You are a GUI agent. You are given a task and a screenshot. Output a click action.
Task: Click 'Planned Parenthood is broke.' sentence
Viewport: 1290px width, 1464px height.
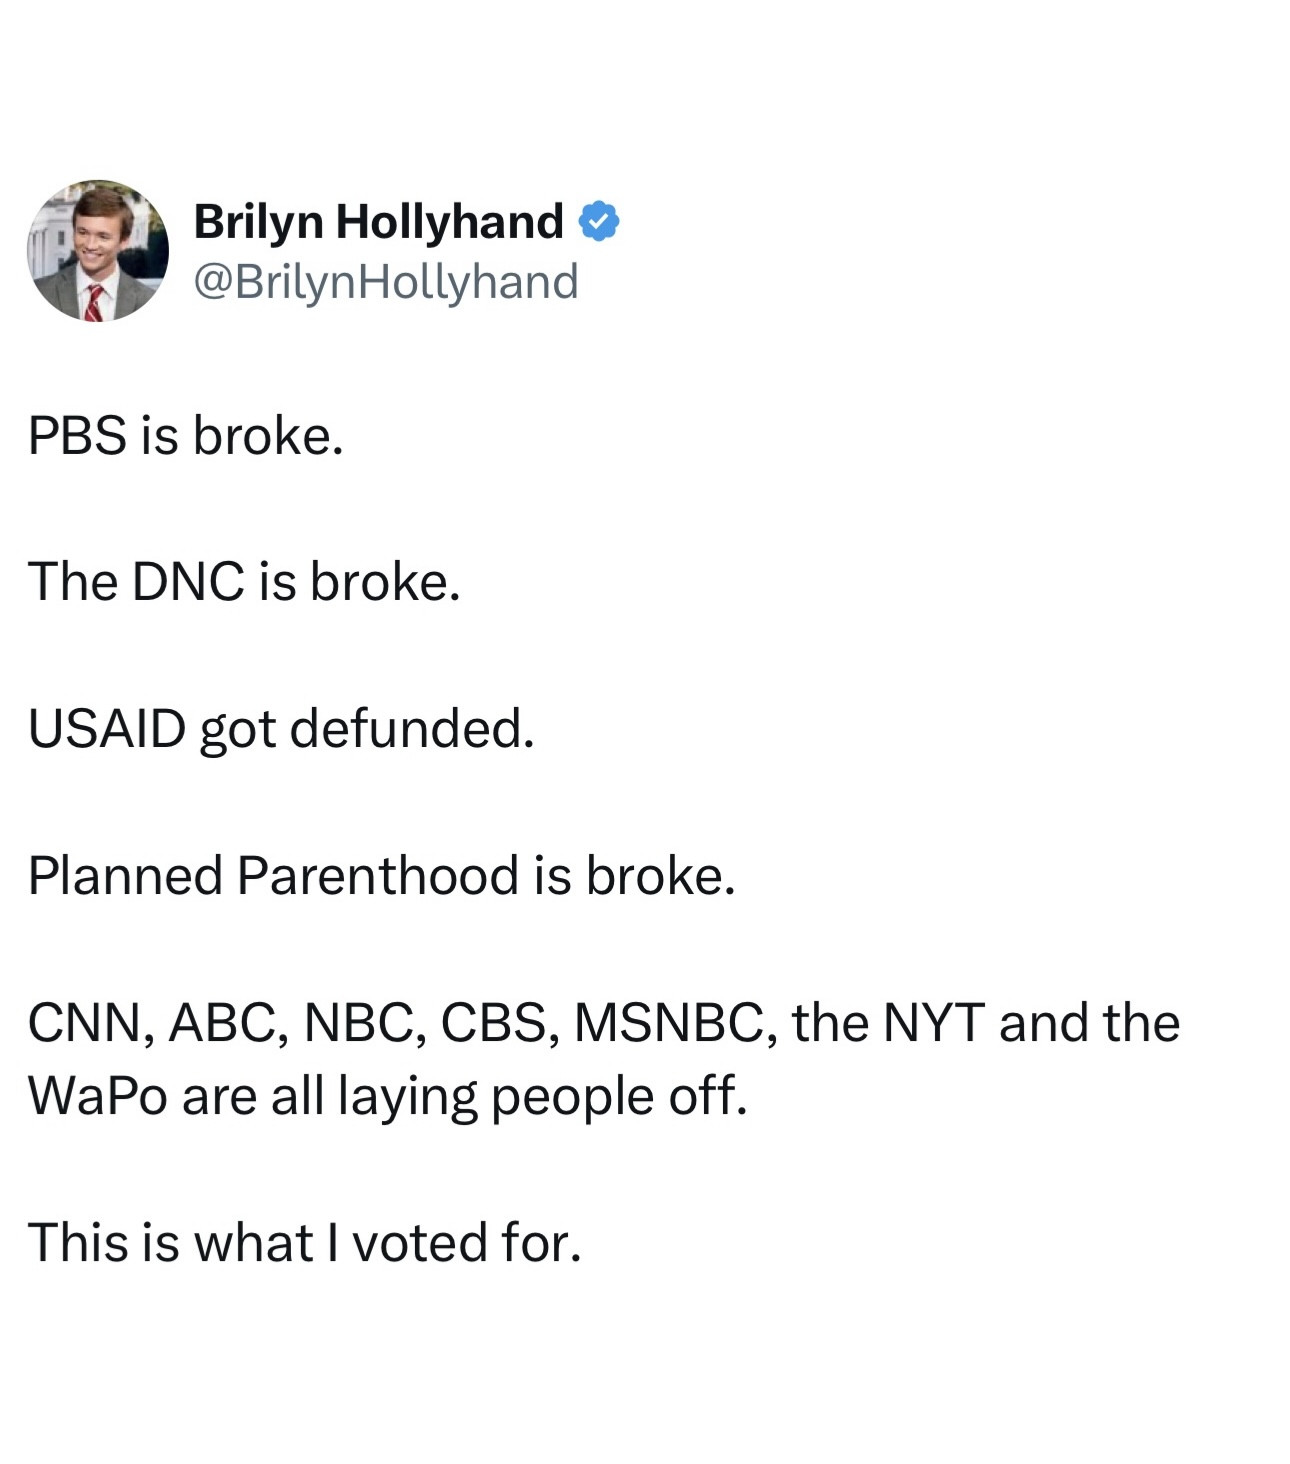coord(381,875)
